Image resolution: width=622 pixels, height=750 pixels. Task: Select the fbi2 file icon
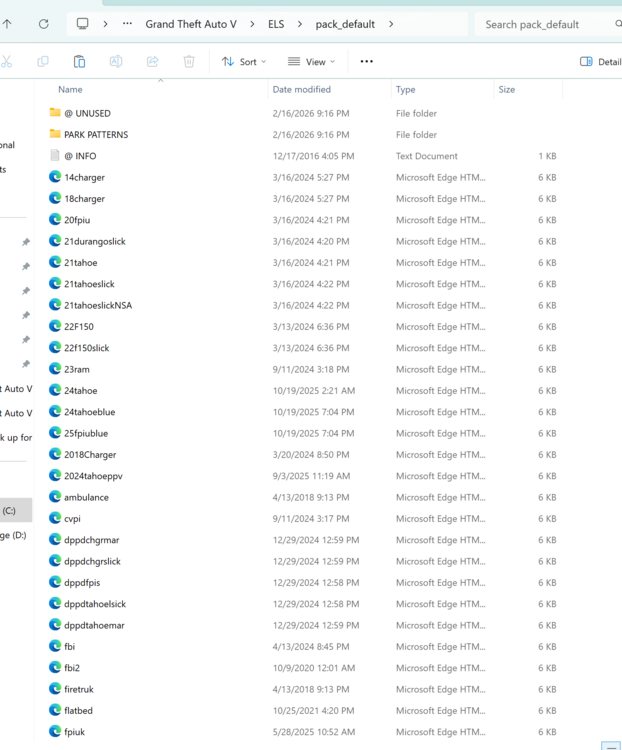[55, 667]
